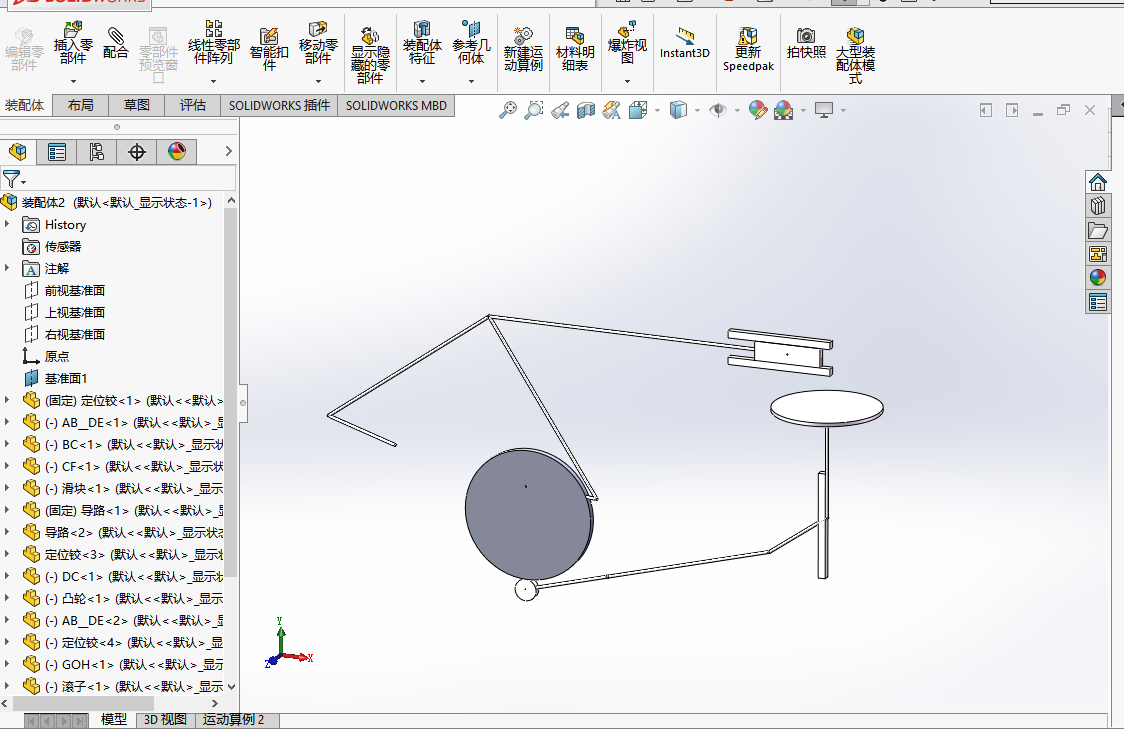Open Linear Component Pattern (线性零部件阵列)
Image resolution: width=1124 pixels, height=729 pixels.
click(x=214, y=43)
